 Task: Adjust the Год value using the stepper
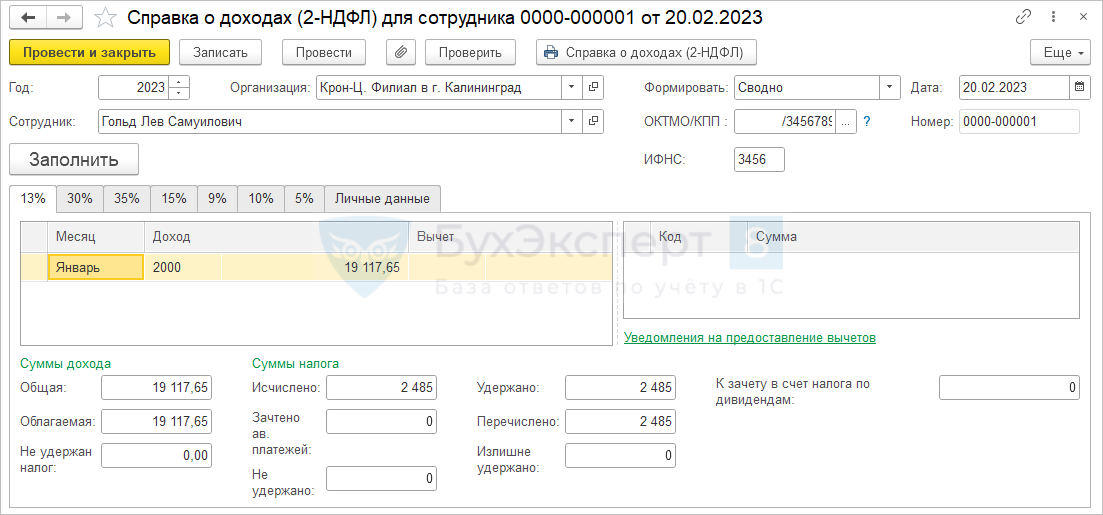click(x=179, y=87)
